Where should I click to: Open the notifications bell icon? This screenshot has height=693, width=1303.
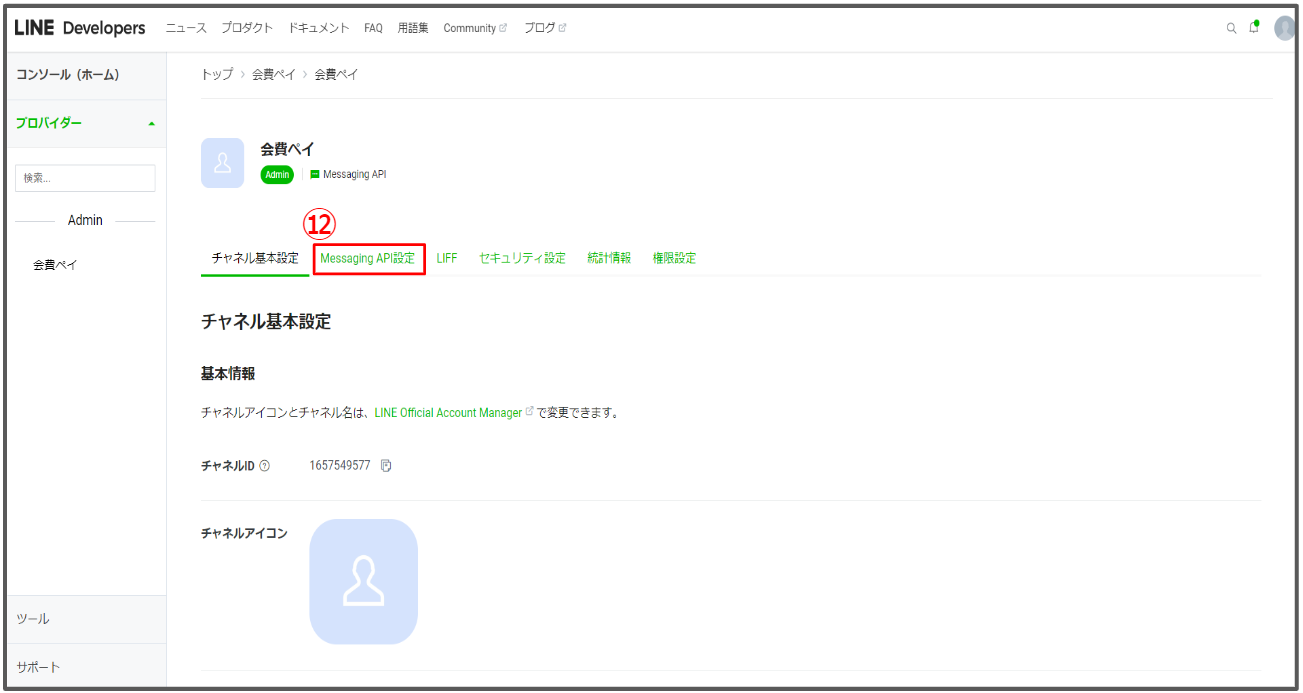(x=1254, y=27)
